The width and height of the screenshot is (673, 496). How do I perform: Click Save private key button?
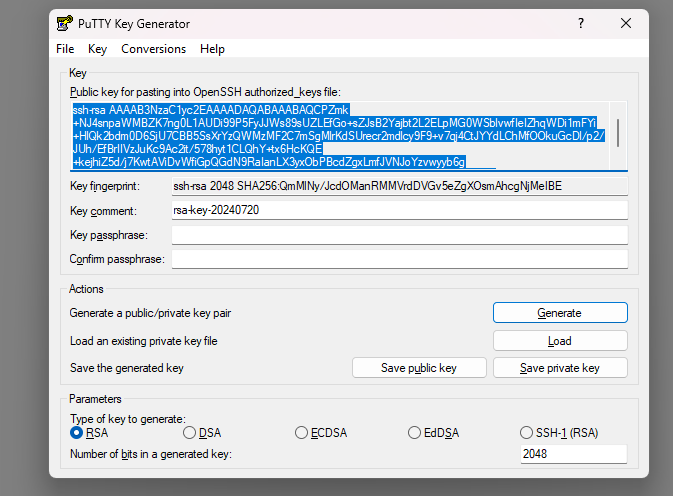tap(560, 368)
